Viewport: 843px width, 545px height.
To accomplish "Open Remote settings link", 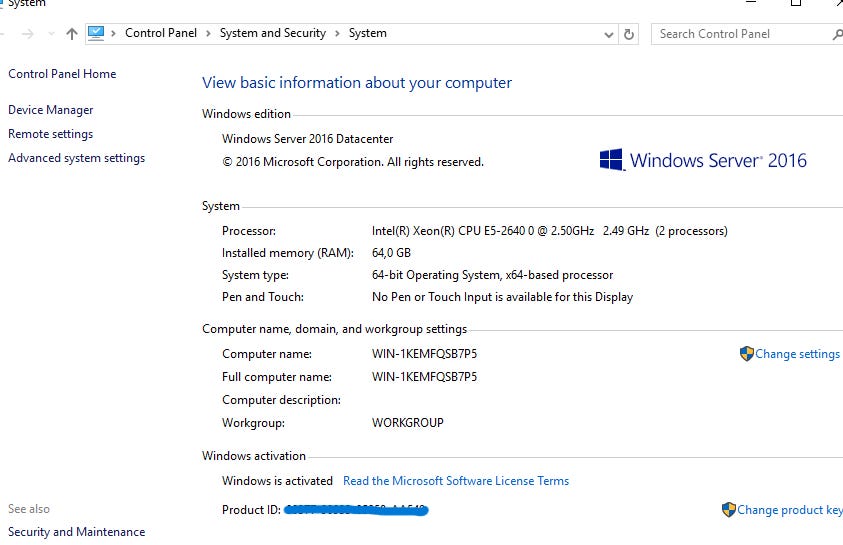I will pyautogui.click(x=50, y=134).
